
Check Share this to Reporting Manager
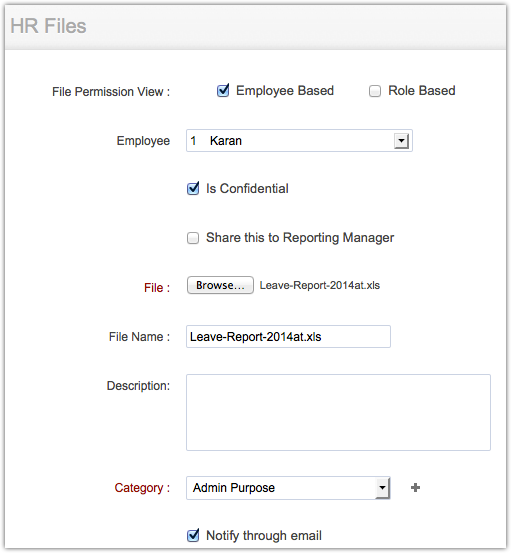tap(193, 238)
